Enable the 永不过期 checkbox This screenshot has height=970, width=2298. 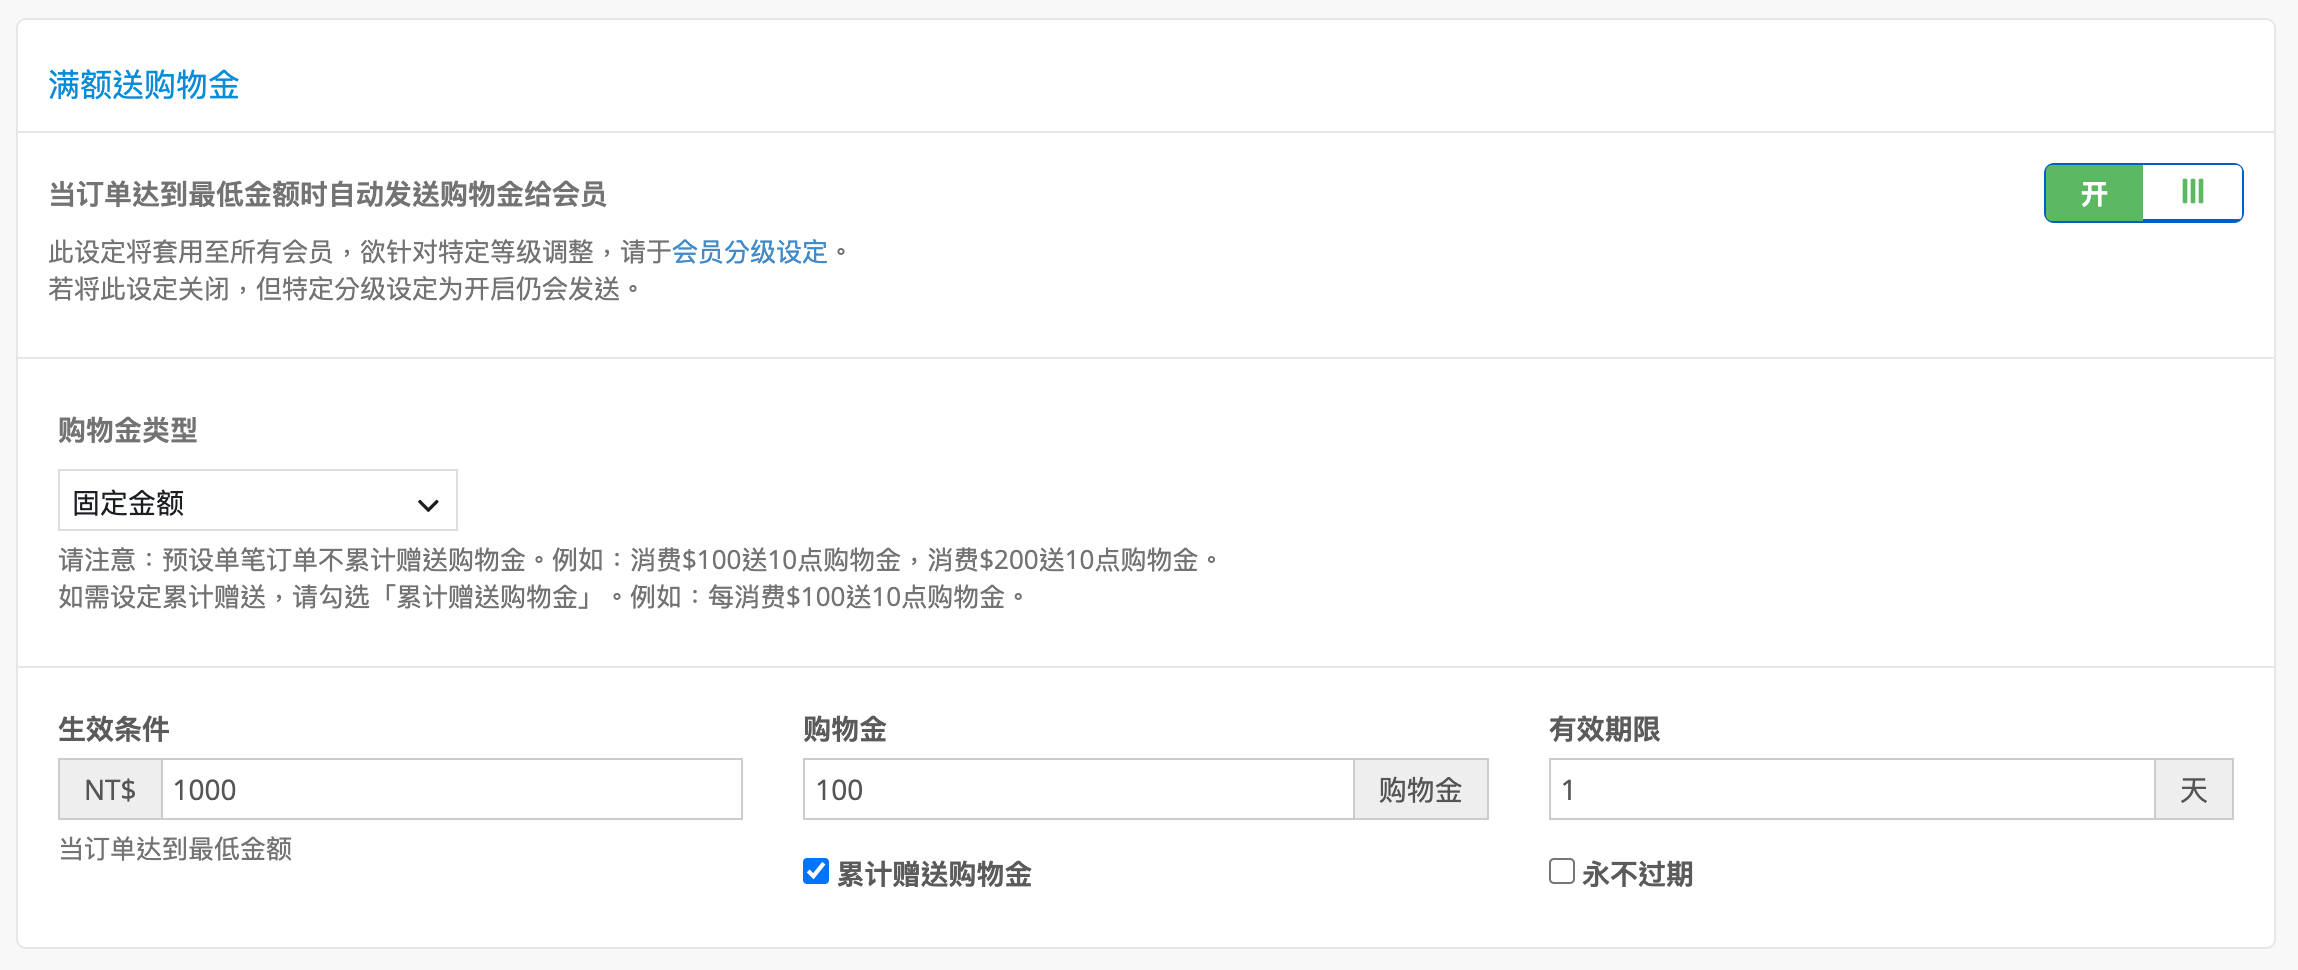click(x=1562, y=871)
